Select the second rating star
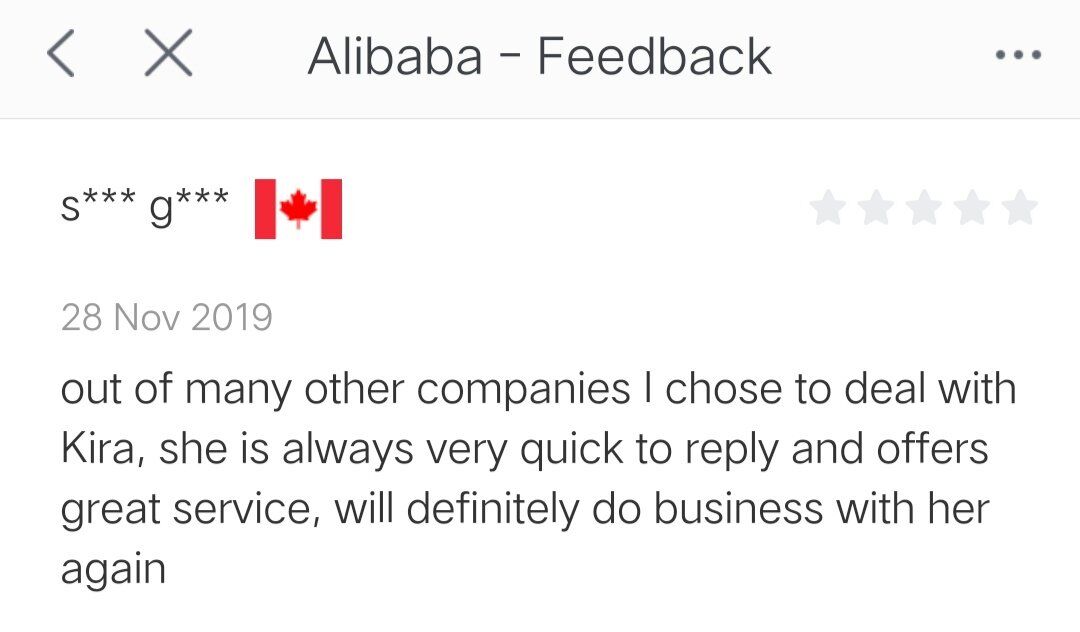This screenshot has height=632, width=1080. point(876,209)
